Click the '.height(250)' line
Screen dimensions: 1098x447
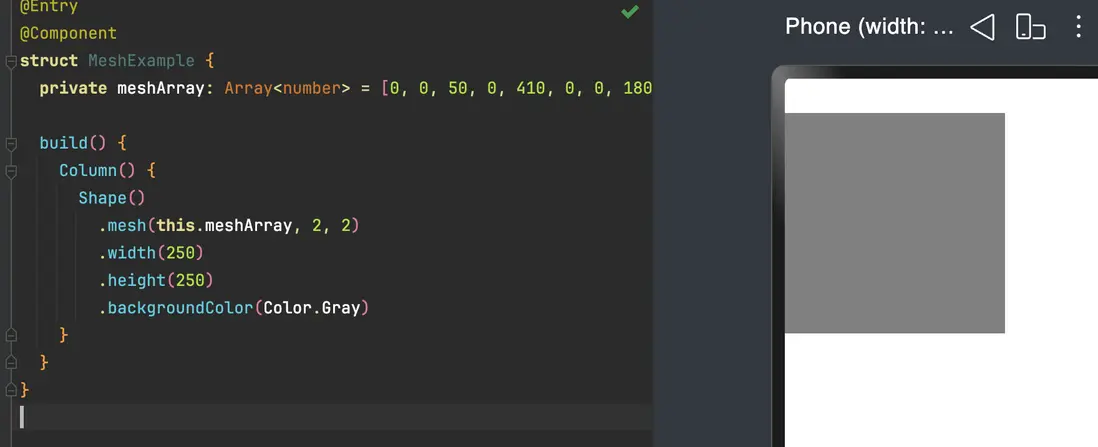coord(155,280)
